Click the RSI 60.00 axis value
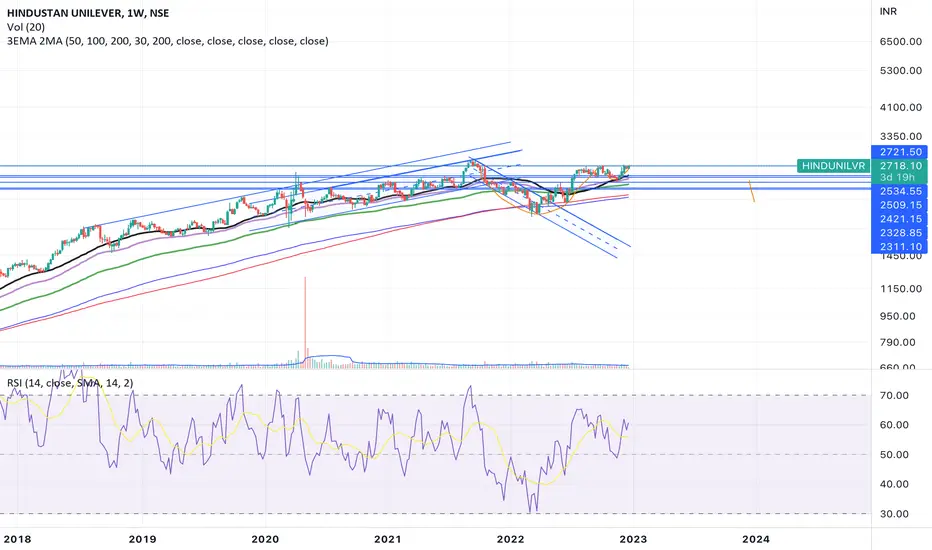Viewport: 932px width, 550px height. (x=895, y=425)
